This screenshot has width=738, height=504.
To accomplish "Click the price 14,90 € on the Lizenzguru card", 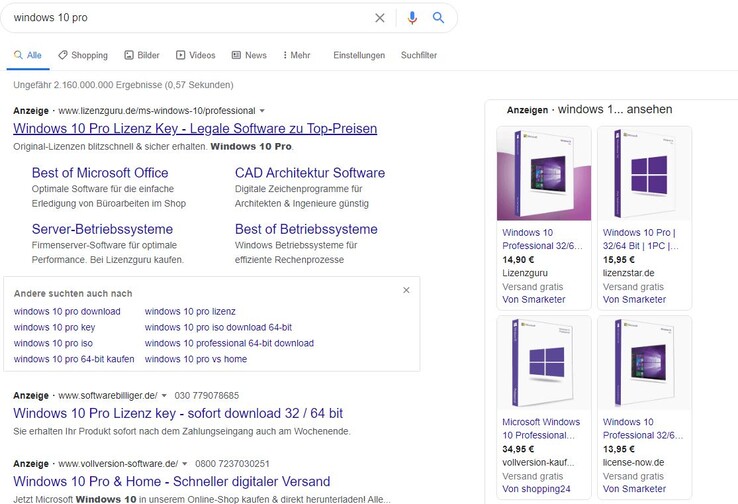I will pyautogui.click(x=518, y=260).
